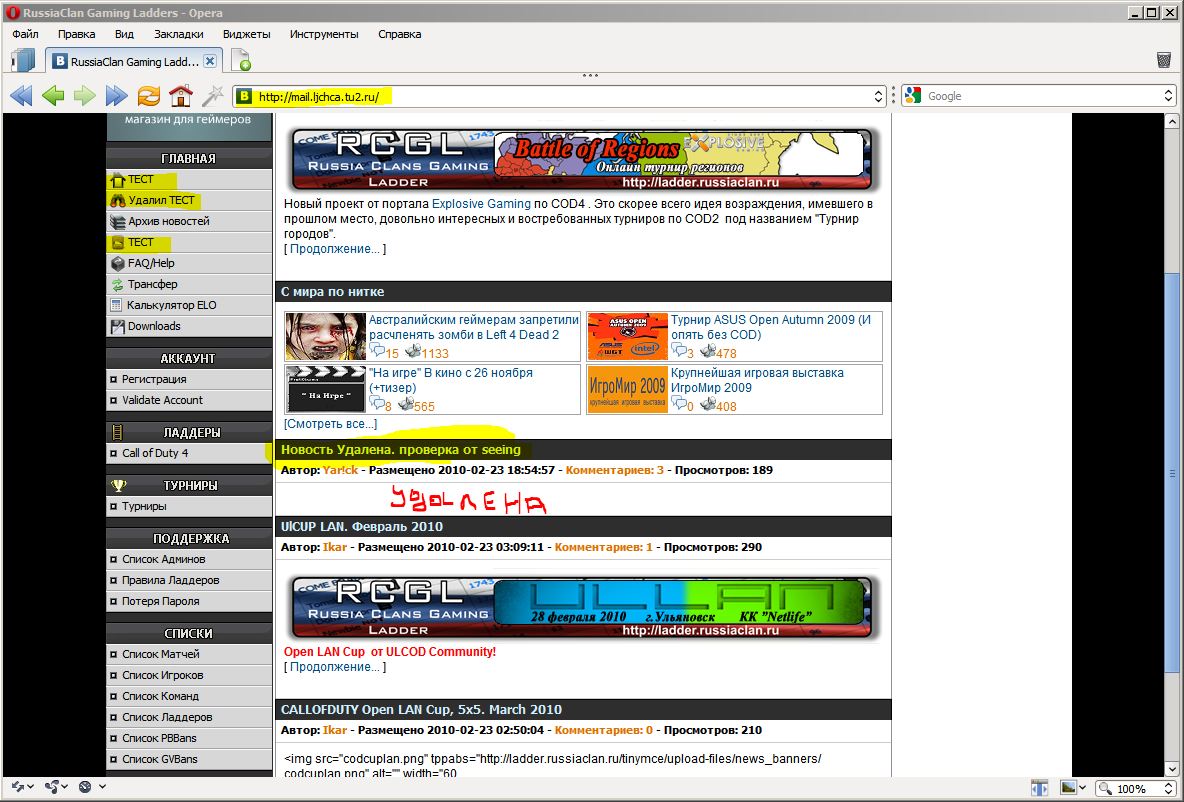Click the Fast Forward navigation button
This screenshot has height=802, width=1184.
click(116, 96)
